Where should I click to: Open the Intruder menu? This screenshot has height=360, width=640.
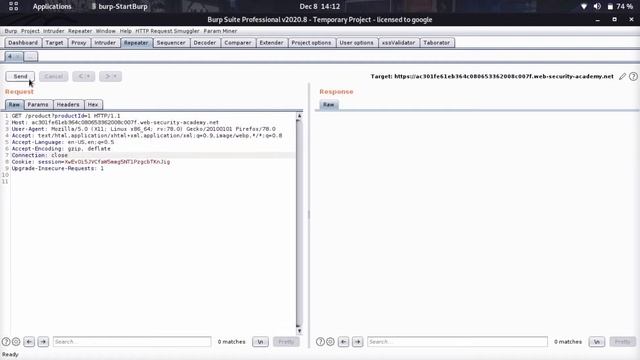53,31
